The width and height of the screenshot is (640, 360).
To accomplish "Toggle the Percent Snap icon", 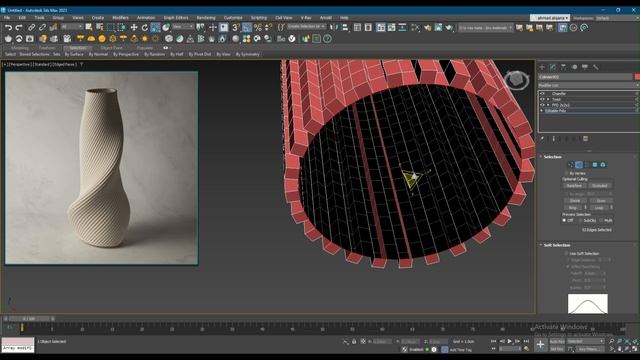I will [x=258, y=28].
